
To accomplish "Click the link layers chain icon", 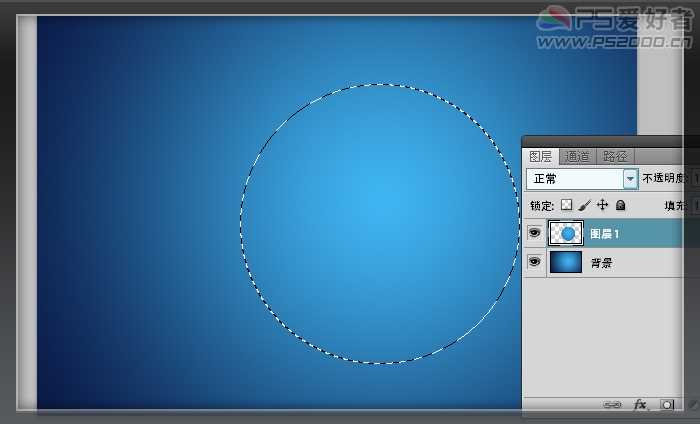I will [611, 405].
